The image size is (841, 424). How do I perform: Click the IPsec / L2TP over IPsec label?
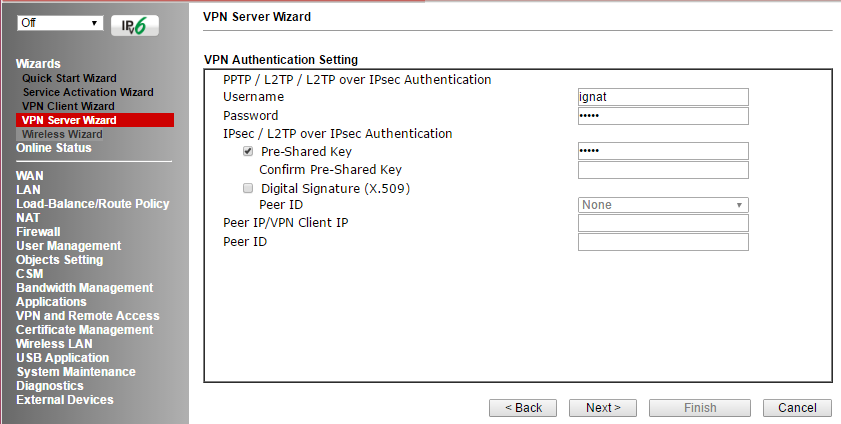(x=338, y=133)
